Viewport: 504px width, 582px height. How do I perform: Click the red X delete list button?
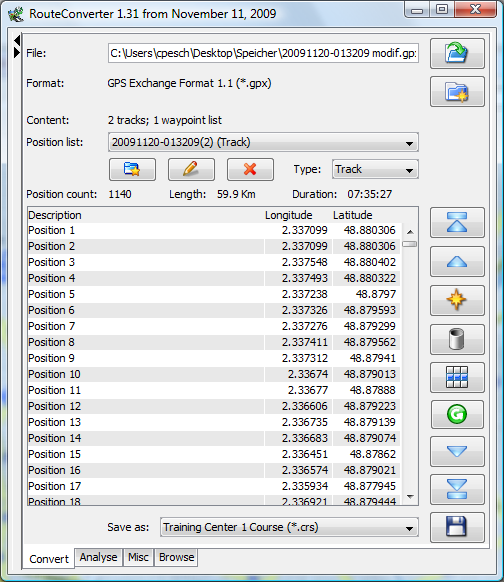pos(250,170)
